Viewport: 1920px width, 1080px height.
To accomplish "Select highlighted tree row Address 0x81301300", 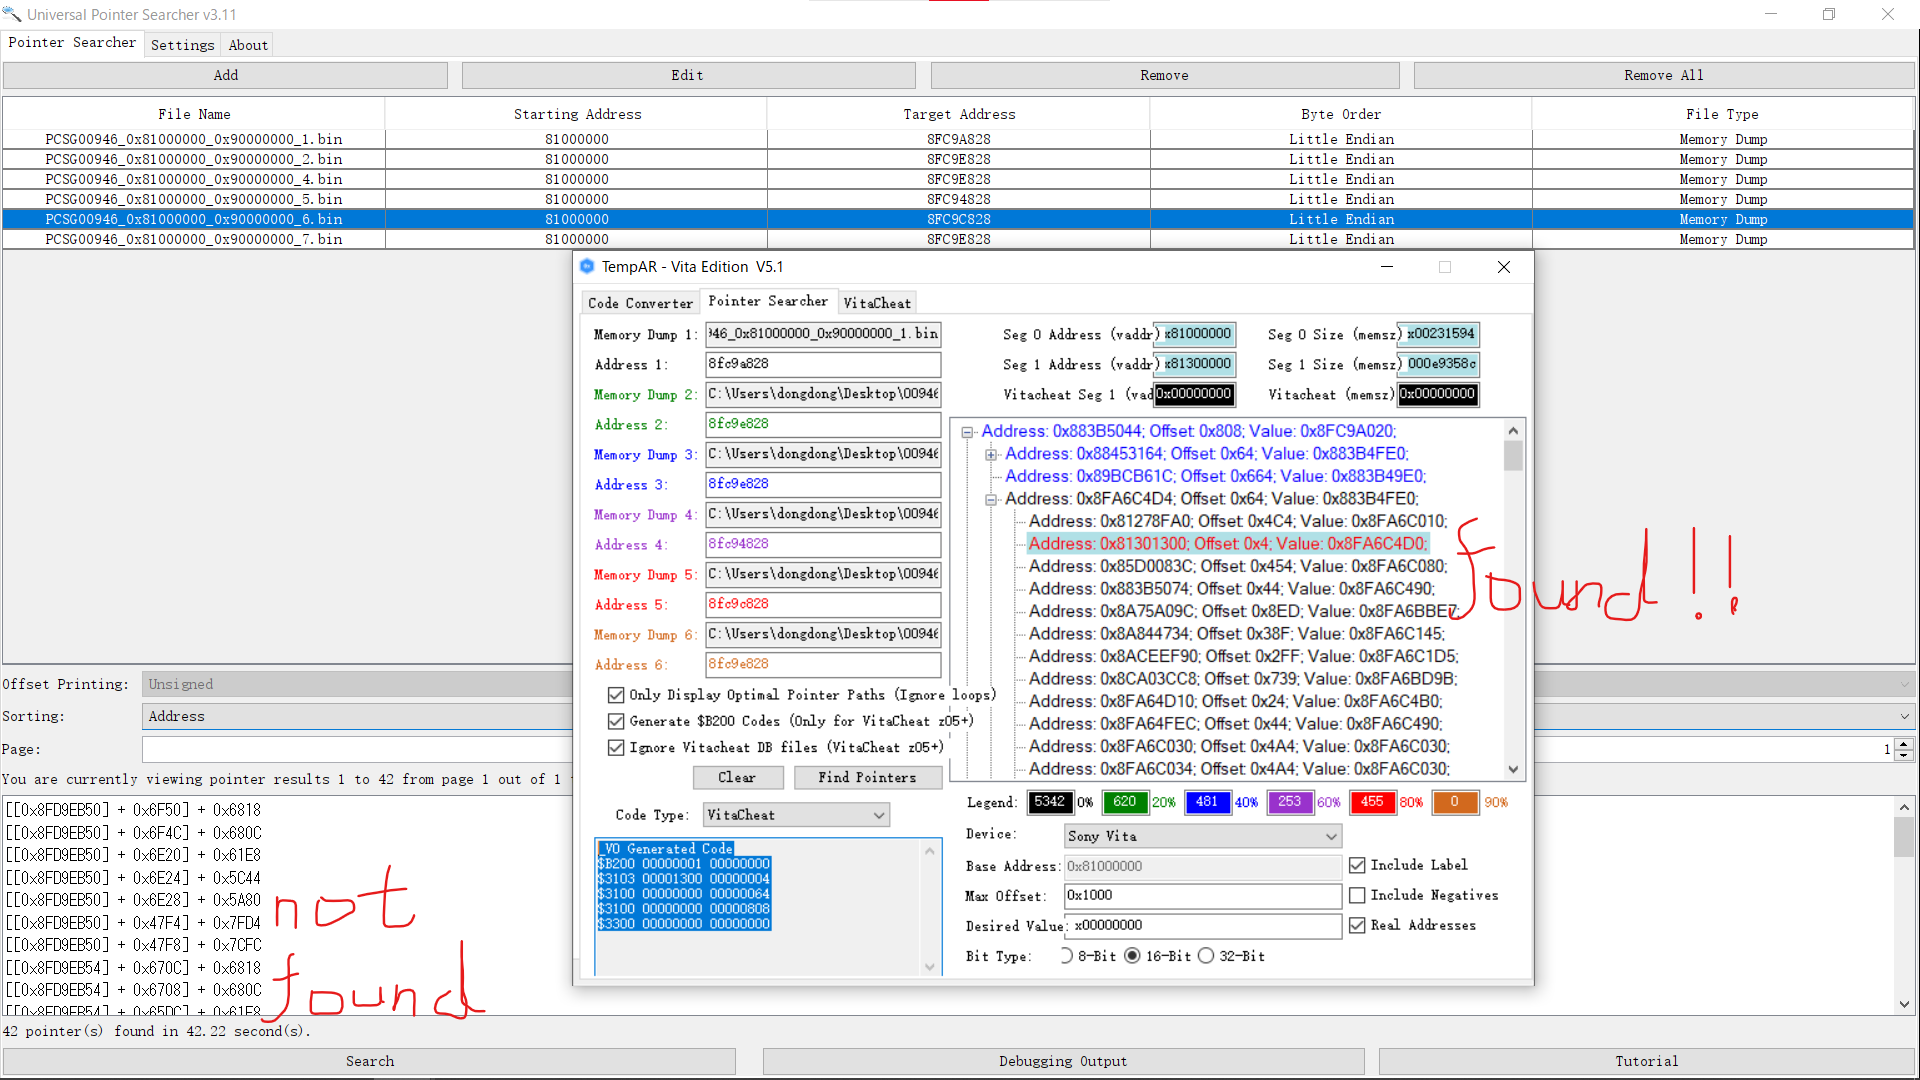I will [1228, 544].
